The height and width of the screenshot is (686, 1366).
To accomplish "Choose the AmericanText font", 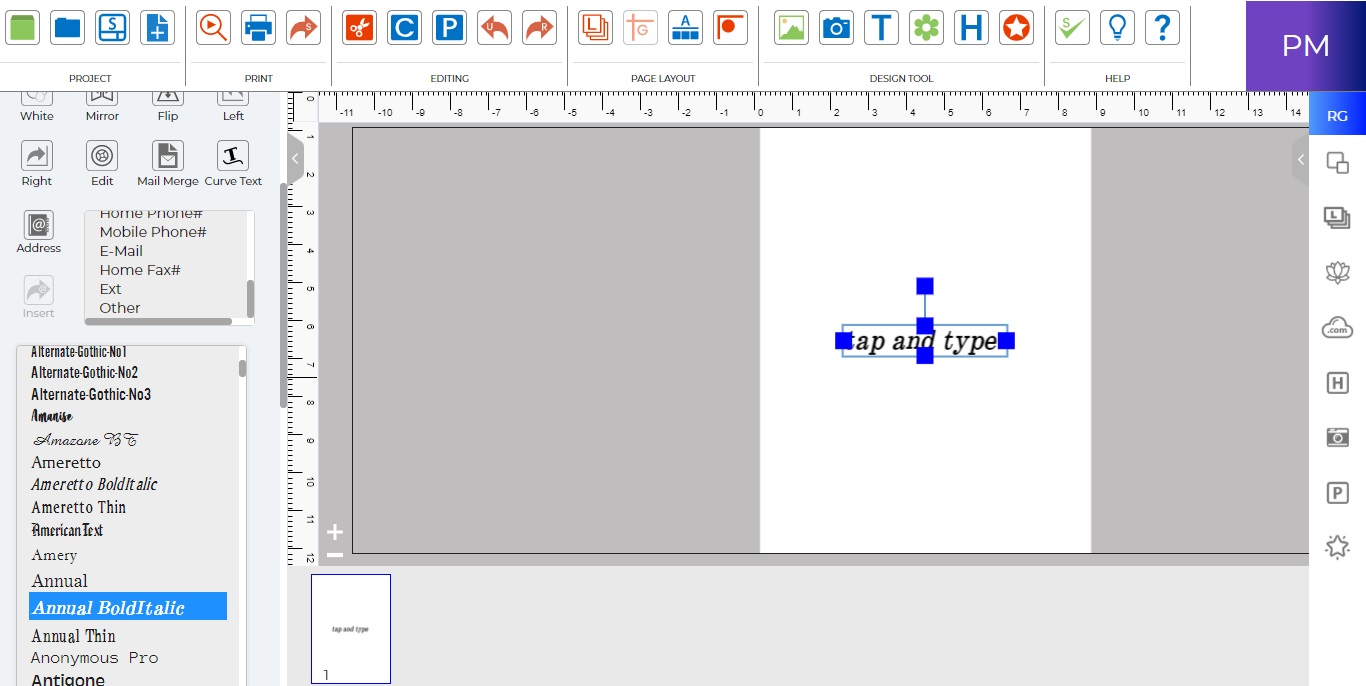I will (x=67, y=530).
